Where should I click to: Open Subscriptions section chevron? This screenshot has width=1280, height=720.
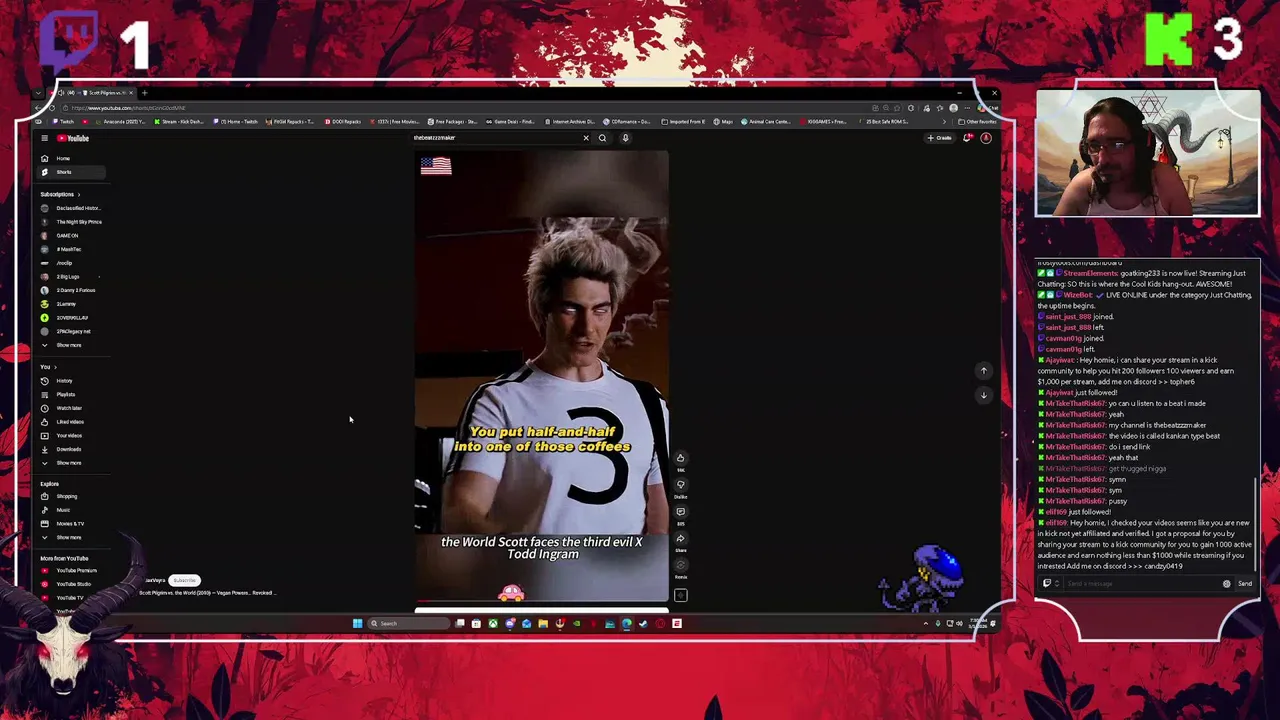click(79, 194)
